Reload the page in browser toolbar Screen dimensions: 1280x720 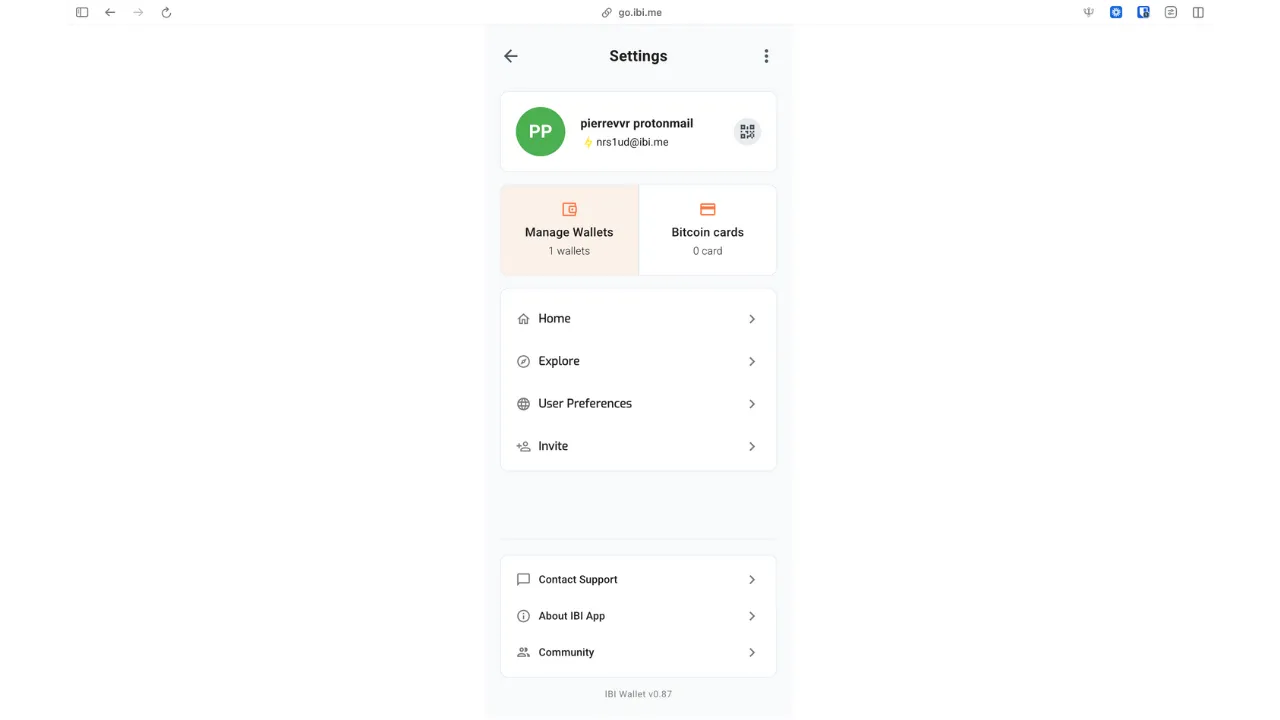[x=166, y=12]
